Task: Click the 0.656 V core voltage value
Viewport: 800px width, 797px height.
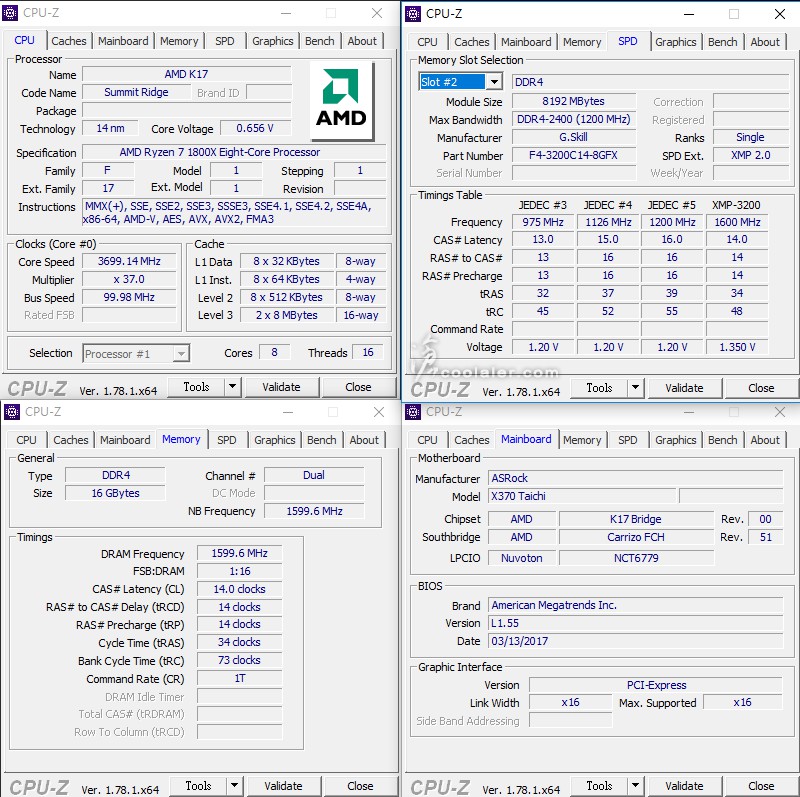Action: 255,128
